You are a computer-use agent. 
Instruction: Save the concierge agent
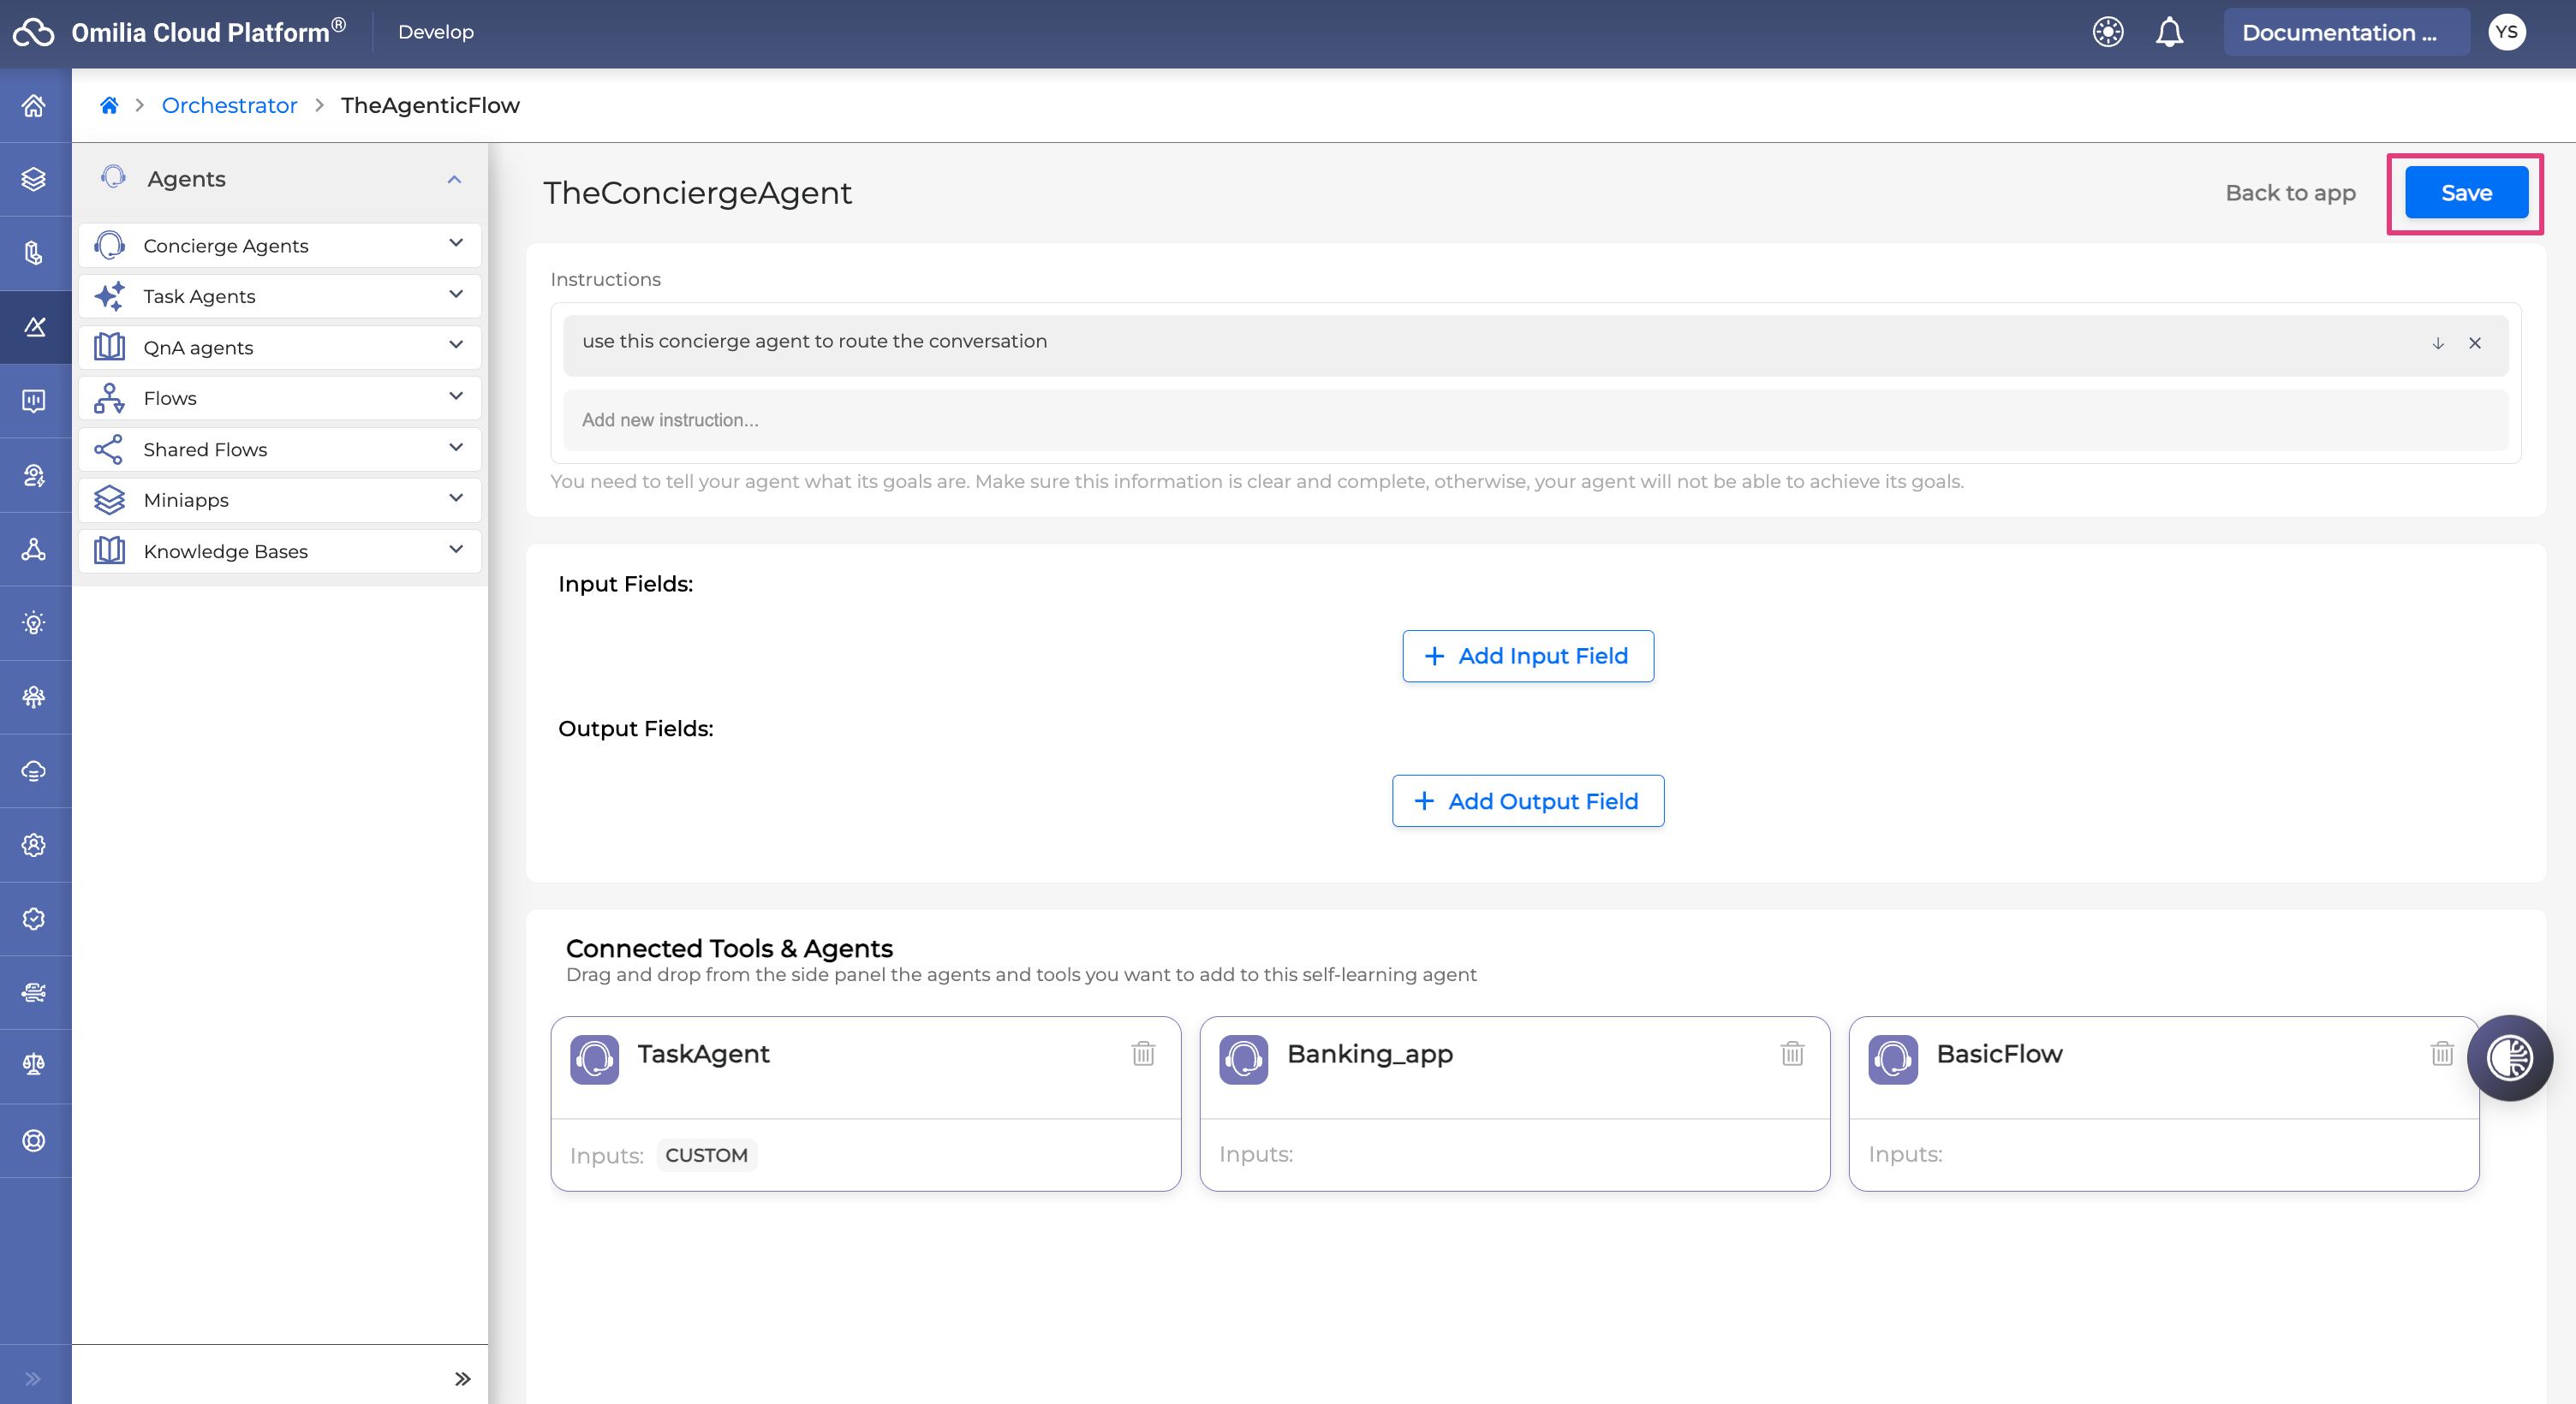coord(2465,193)
